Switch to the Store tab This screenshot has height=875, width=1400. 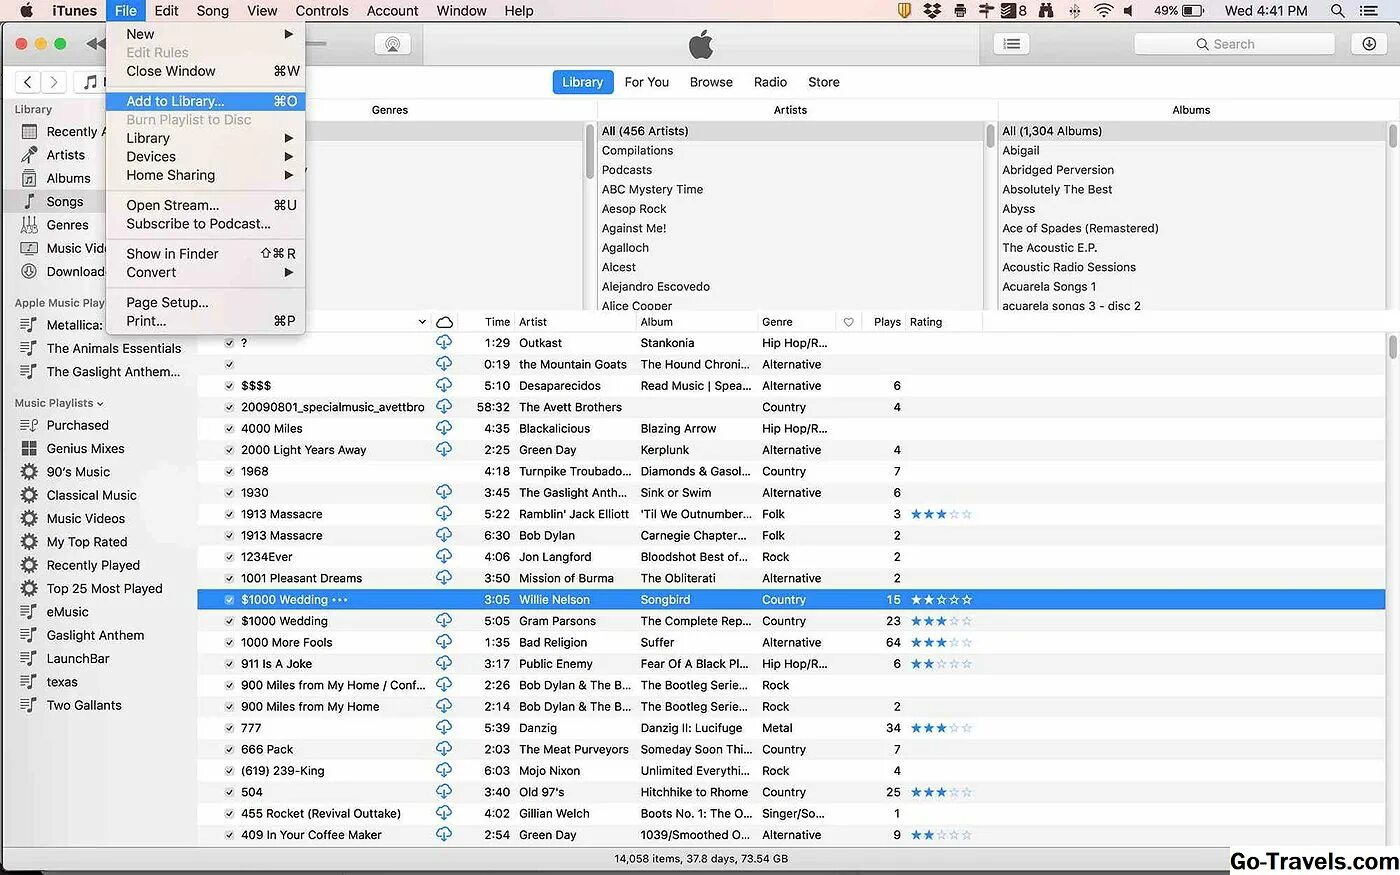point(824,82)
